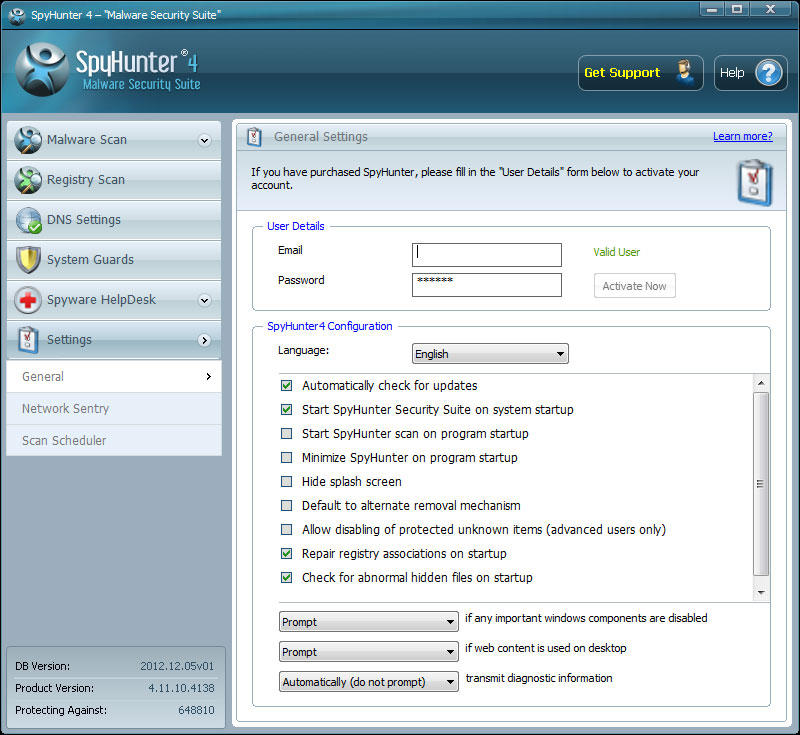This screenshot has height=735, width=800.
Task: Select Scan Scheduler settings
Action: 114,440
